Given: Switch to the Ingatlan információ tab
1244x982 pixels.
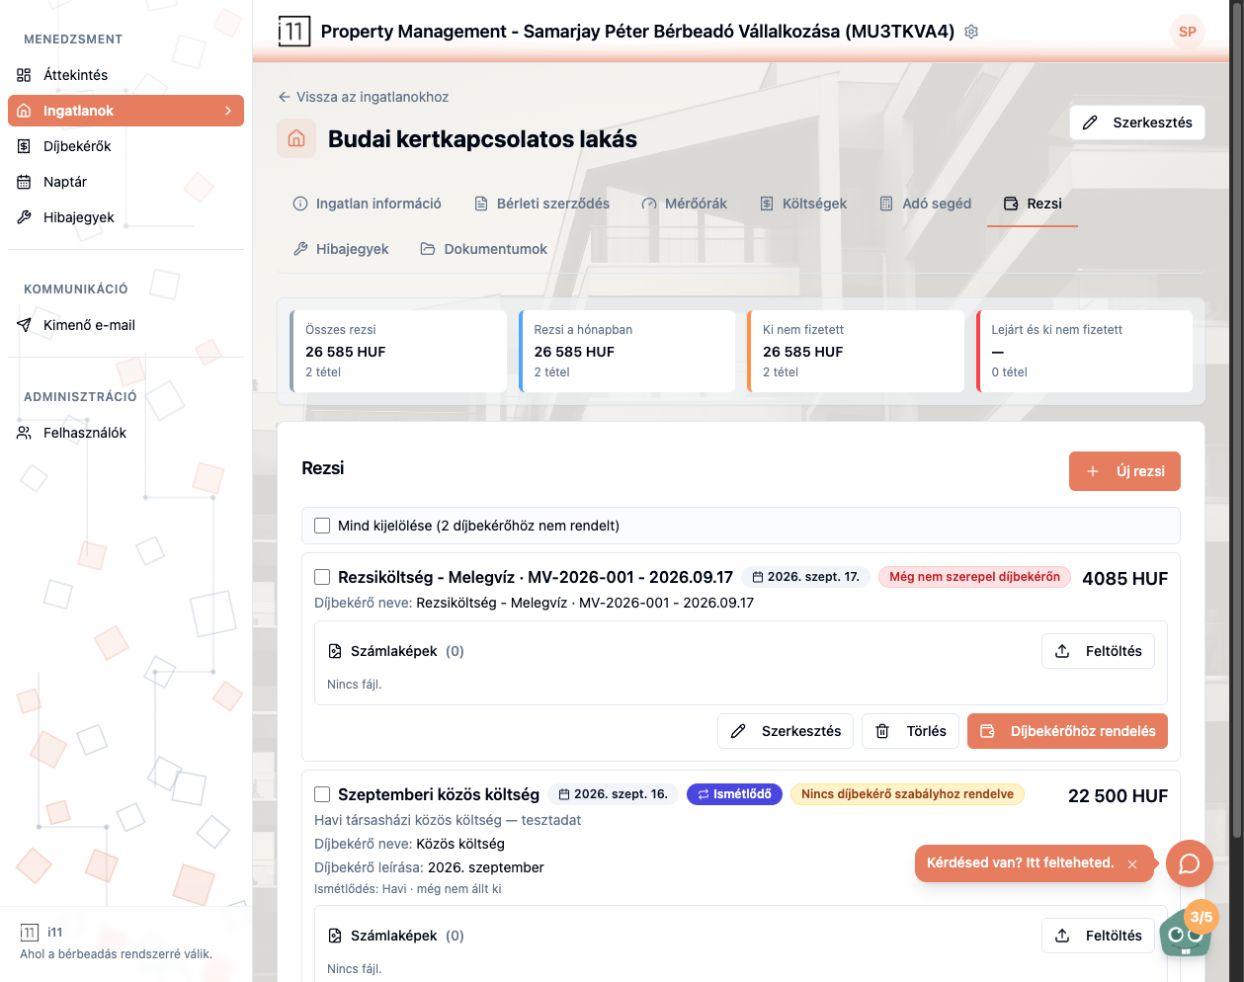Looking at the screenshot, I should tap(367, 204).
